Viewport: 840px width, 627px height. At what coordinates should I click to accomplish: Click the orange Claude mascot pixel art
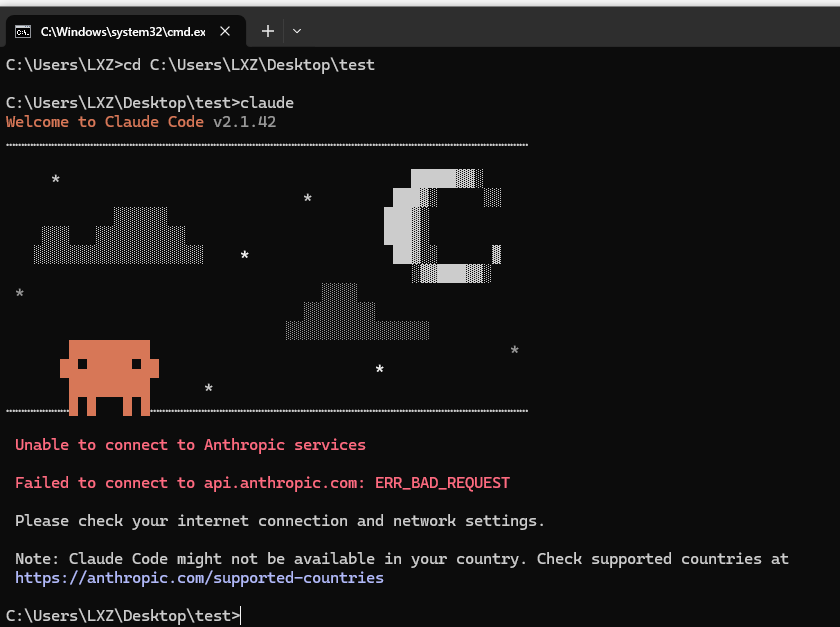(109, 377)
